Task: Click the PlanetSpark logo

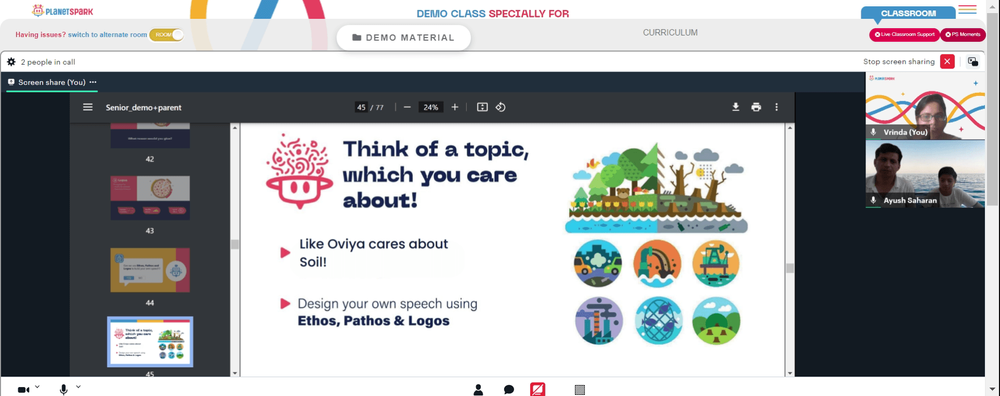Action: pos(62,11)
